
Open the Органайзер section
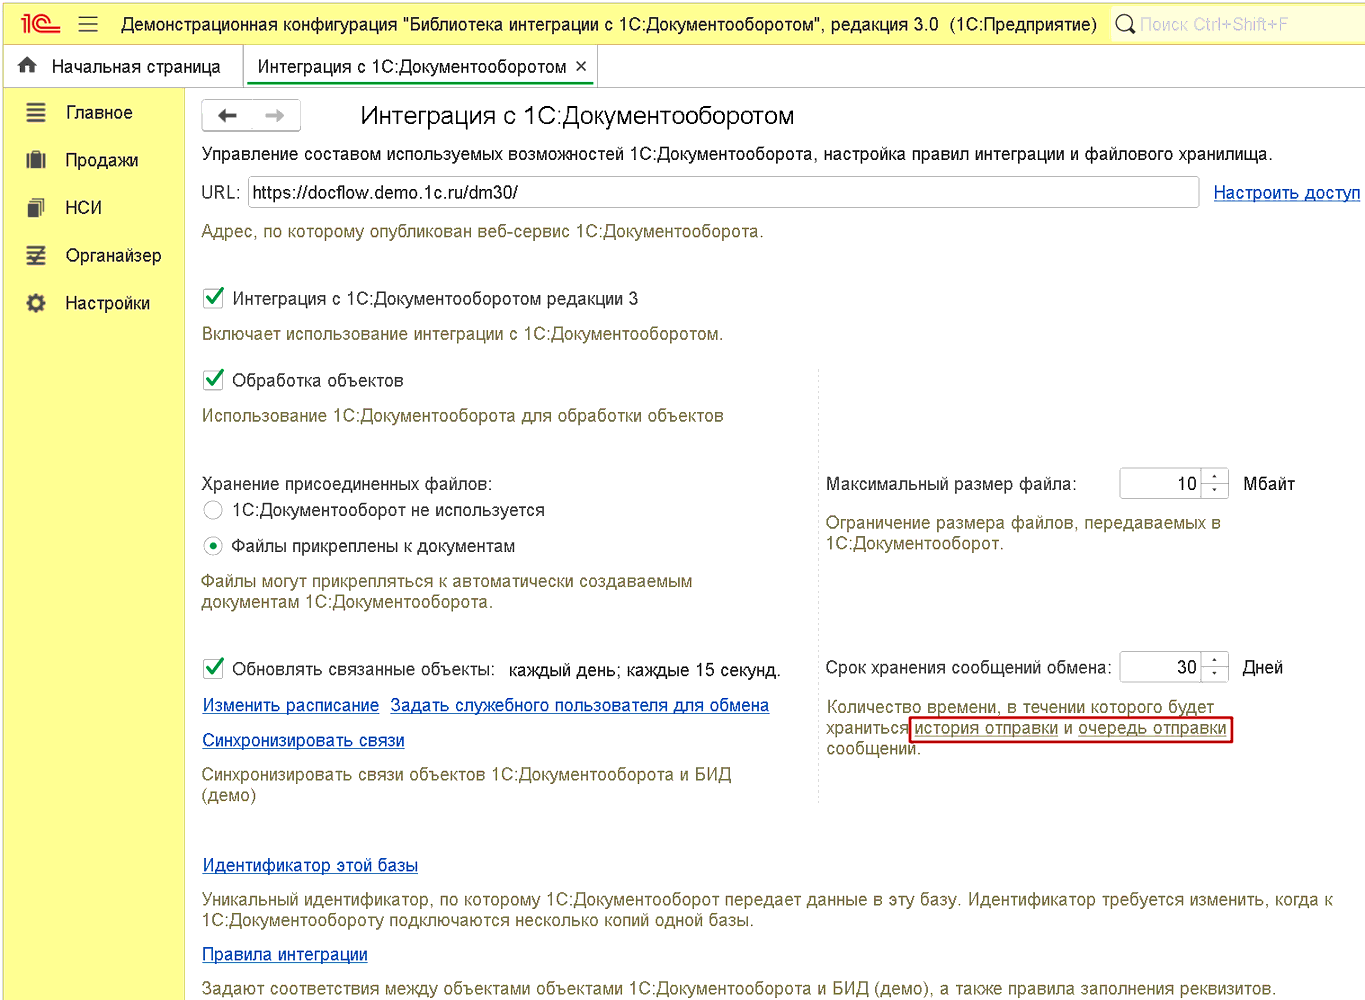pyautogui.click(x=114, y=256)
